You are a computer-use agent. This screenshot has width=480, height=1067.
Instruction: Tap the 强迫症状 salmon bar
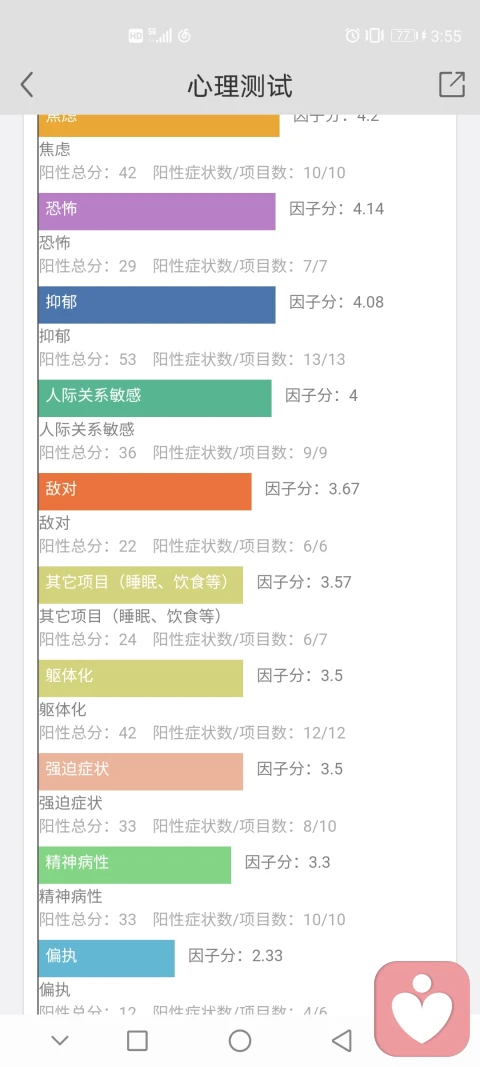click(x=141, y=771)
